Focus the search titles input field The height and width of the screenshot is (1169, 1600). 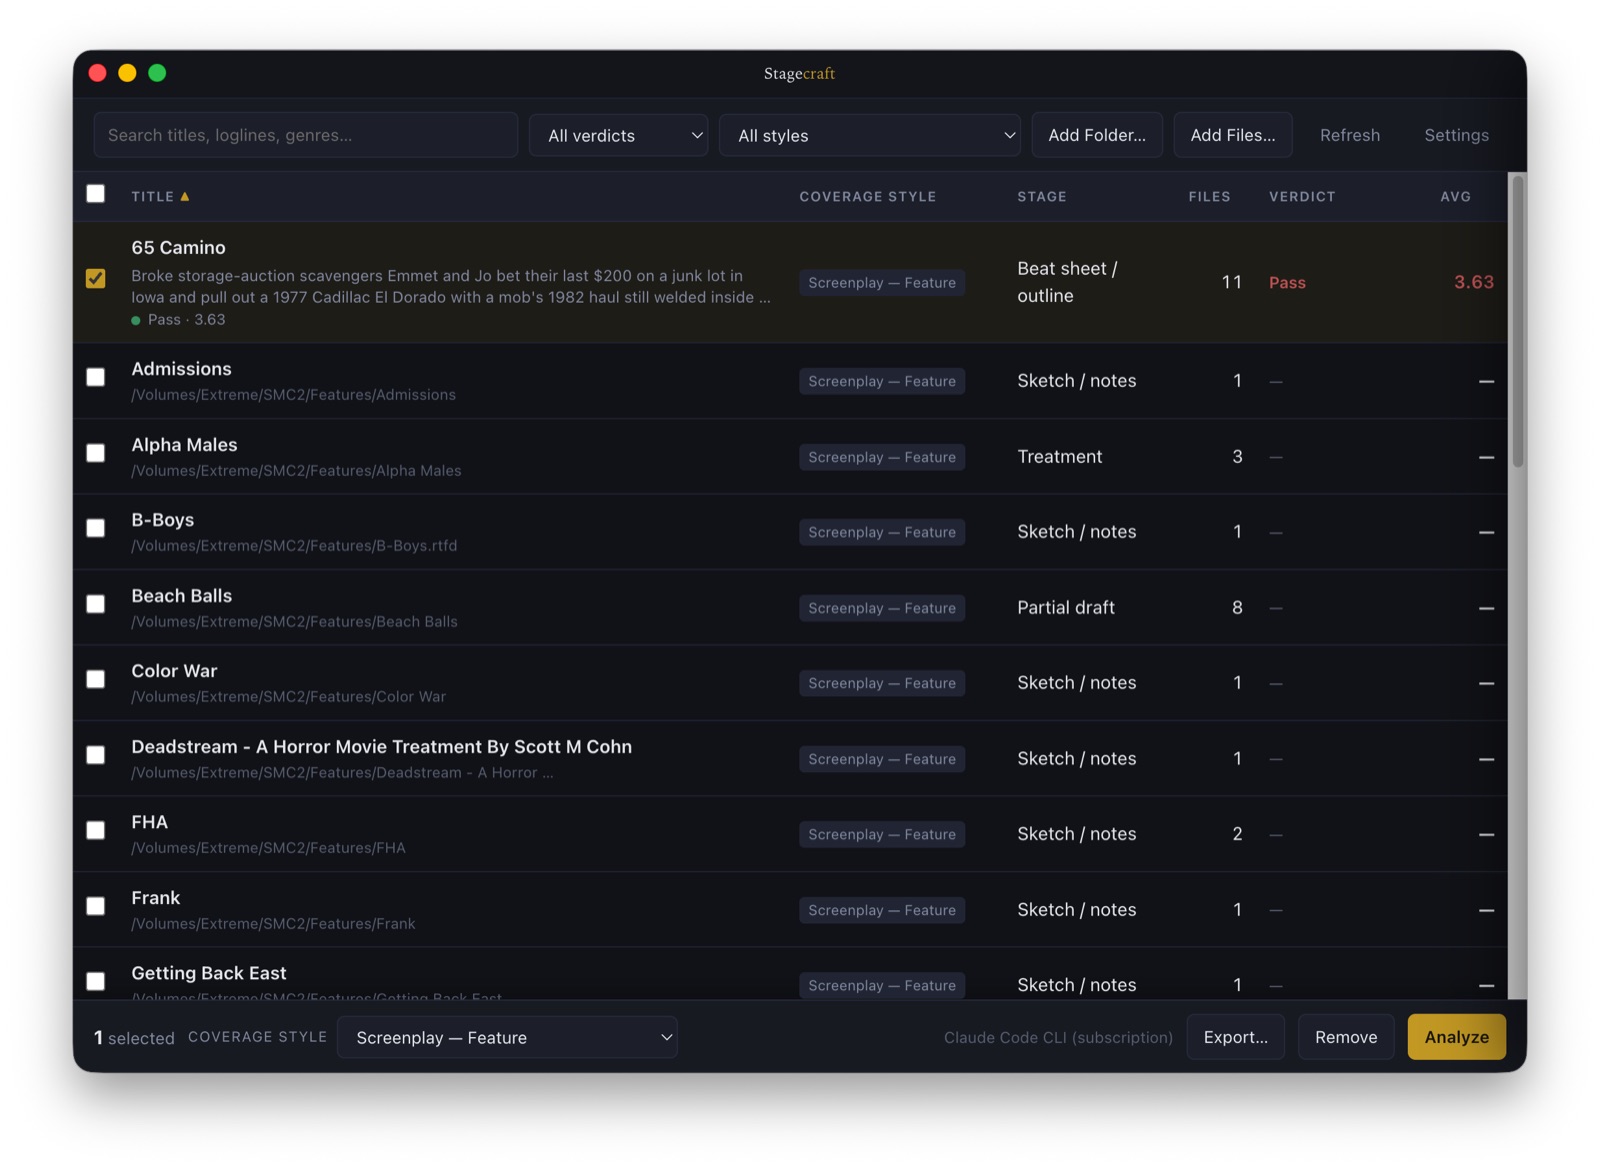pyautogui.click(x=306, y=135)
